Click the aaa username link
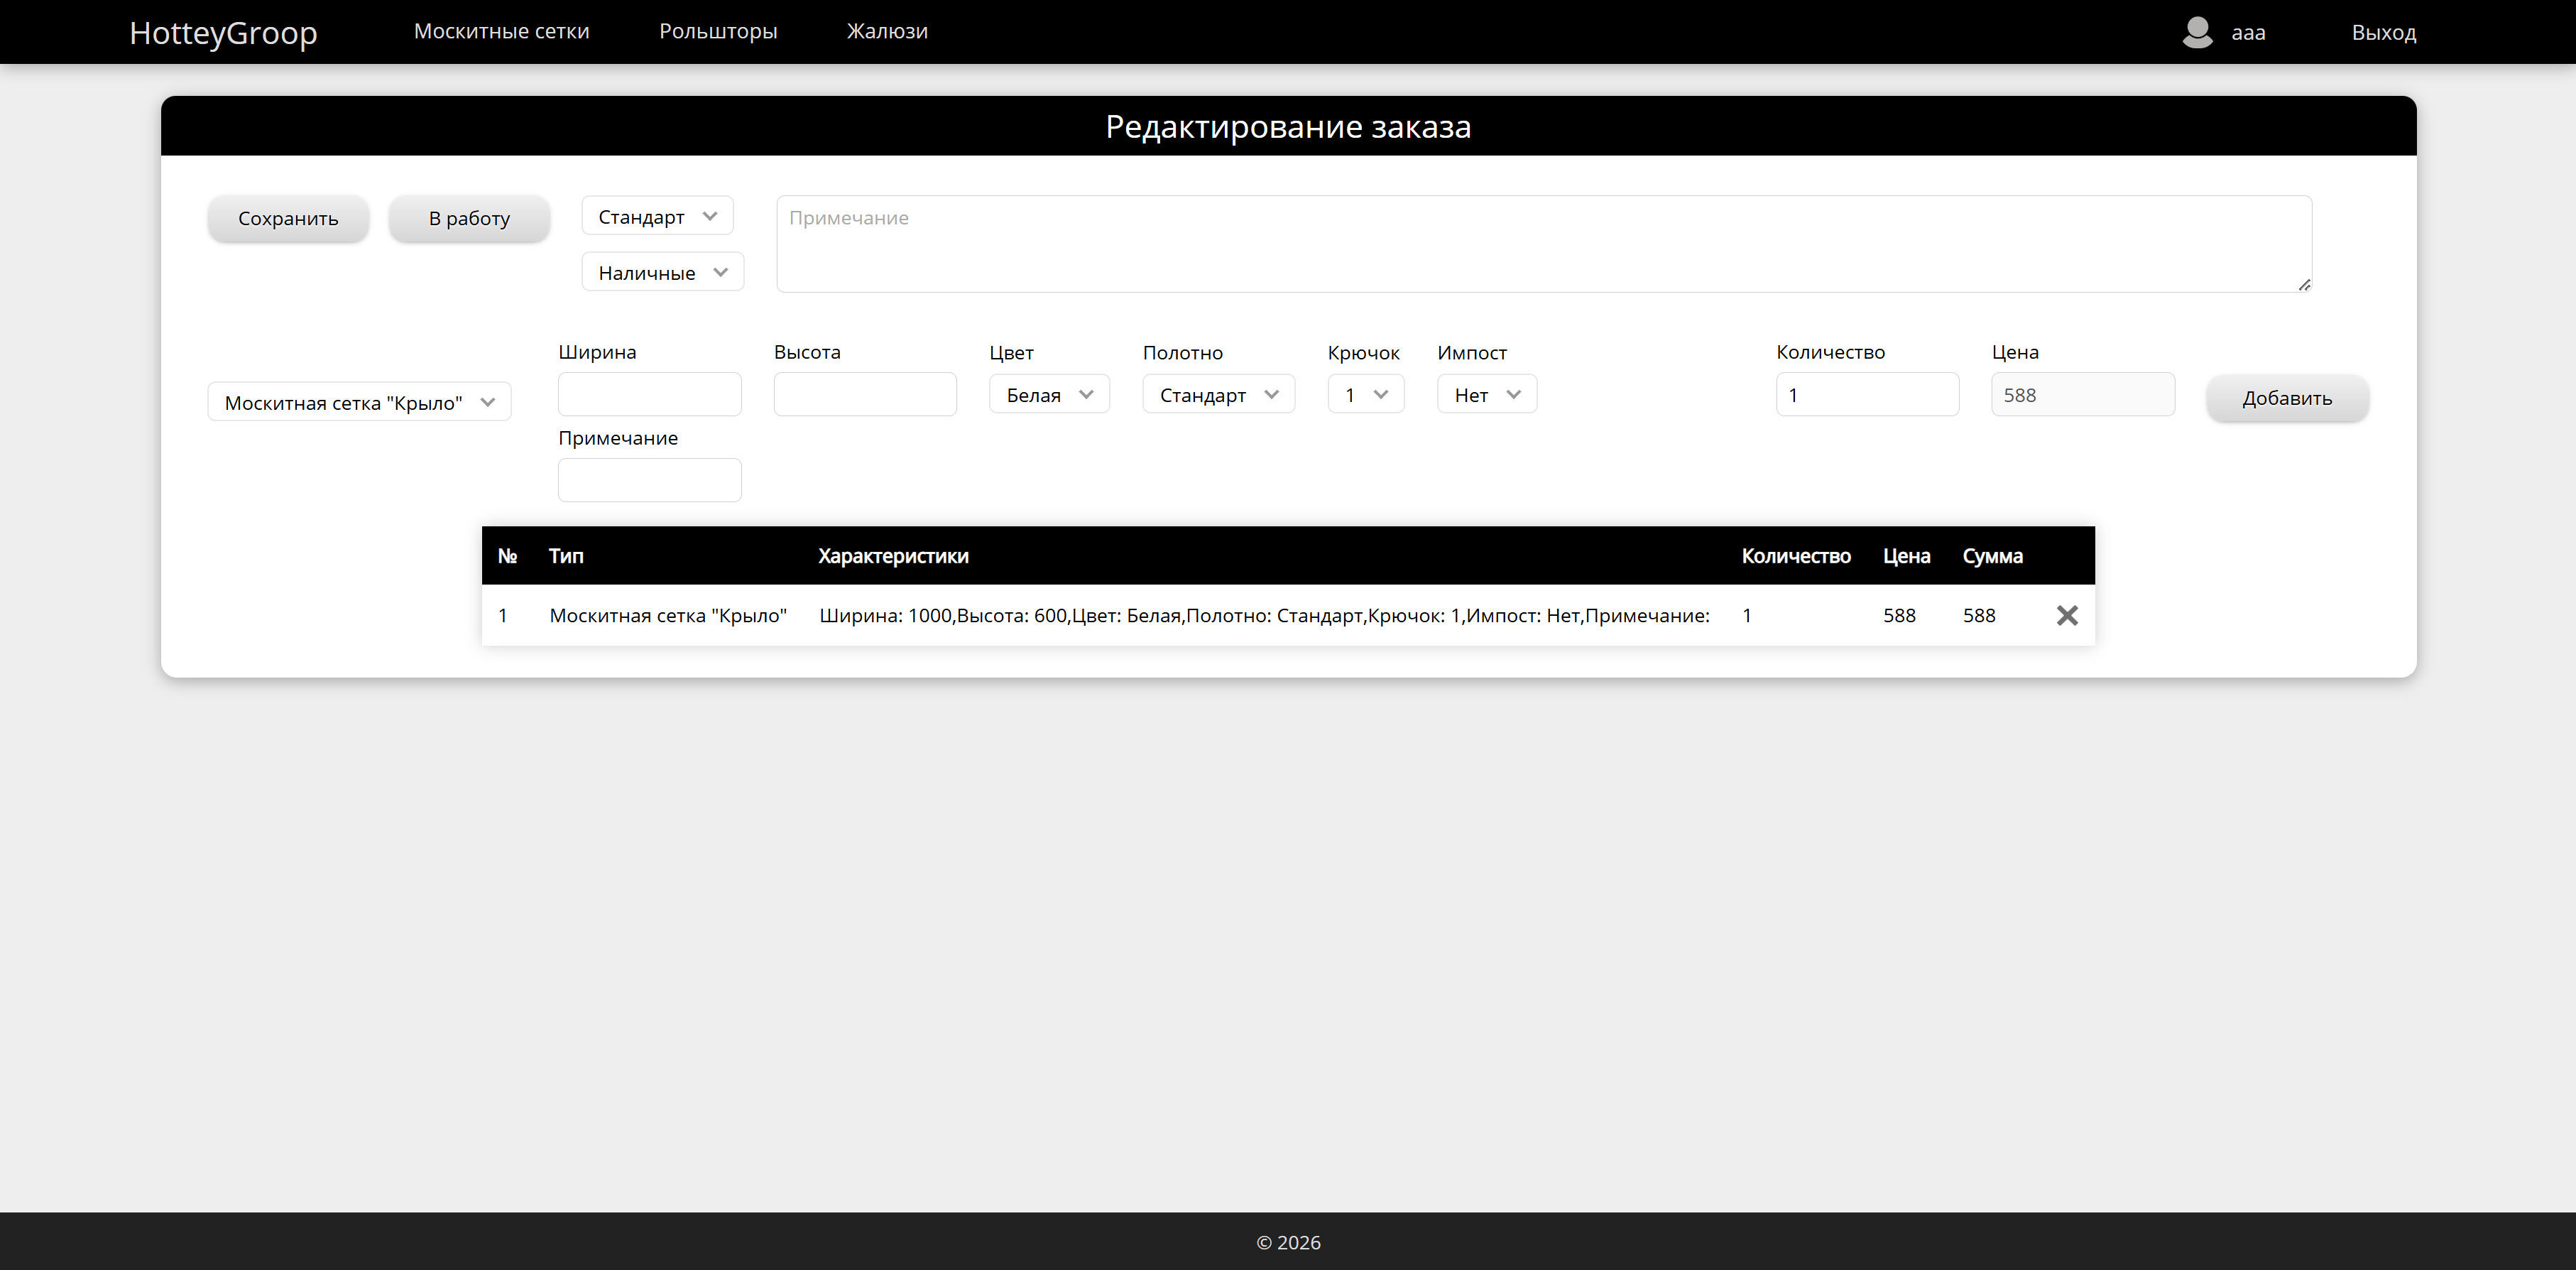2576x1270 pixels. tap(2248, 32)
